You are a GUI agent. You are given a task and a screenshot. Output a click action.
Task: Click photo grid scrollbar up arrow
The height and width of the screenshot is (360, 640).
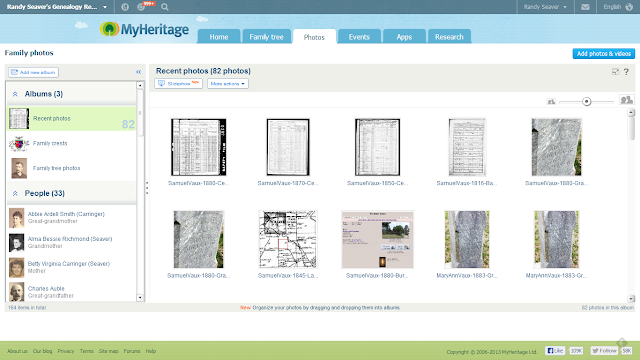(x=631, y=112)
